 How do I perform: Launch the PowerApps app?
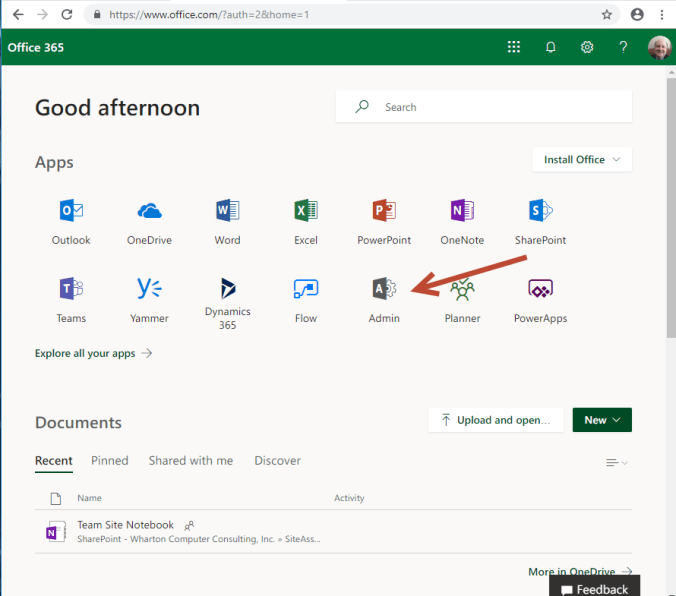click(540, 300)
